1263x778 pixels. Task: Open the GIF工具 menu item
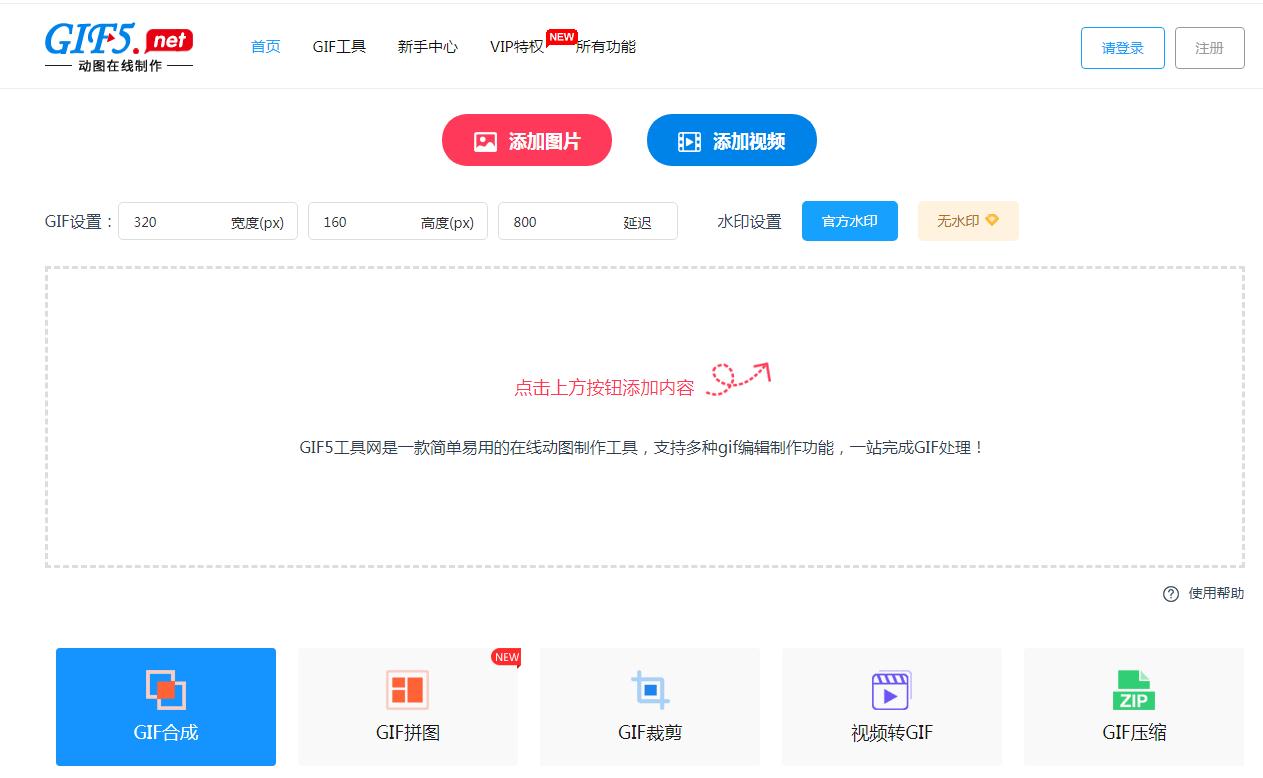pyautogui.click(x=339, y=46)
